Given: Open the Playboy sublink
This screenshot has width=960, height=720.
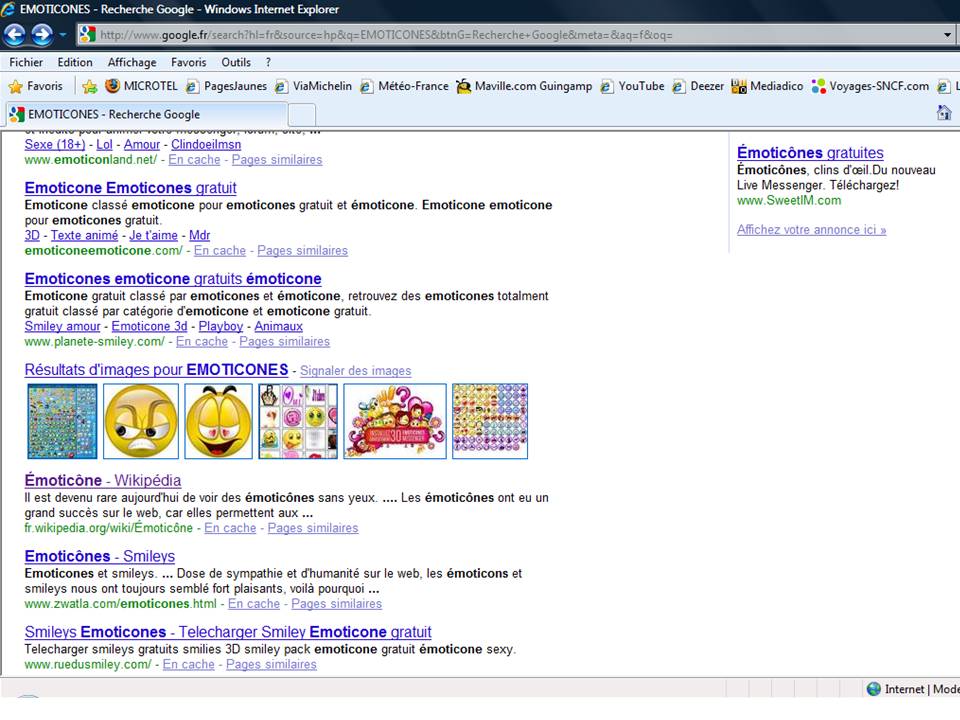Looking at the screenshot, I should [221, 327].
